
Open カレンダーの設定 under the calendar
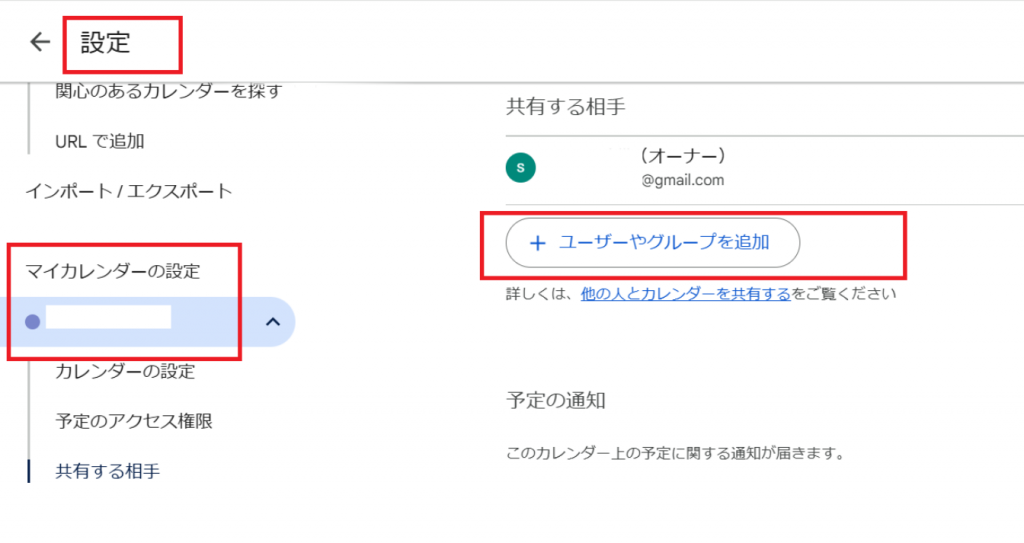pos(125,371)
